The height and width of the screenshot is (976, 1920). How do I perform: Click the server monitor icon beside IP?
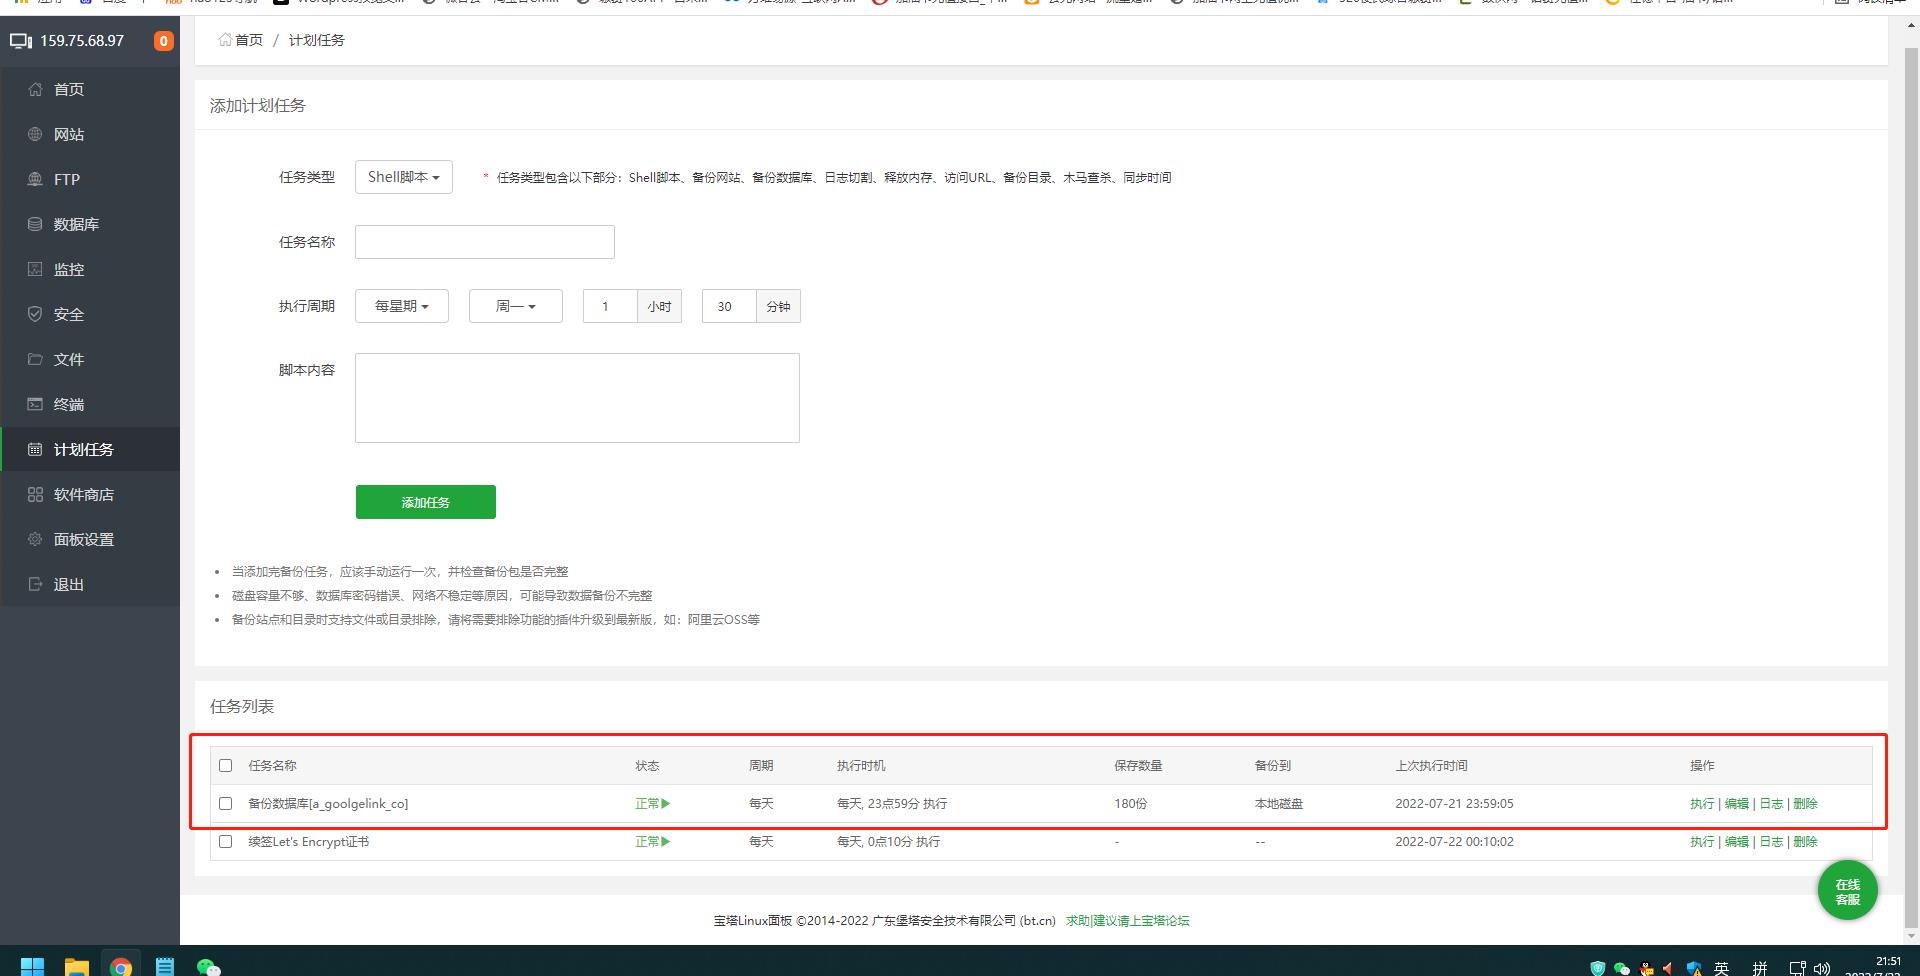tap(21, 41)
